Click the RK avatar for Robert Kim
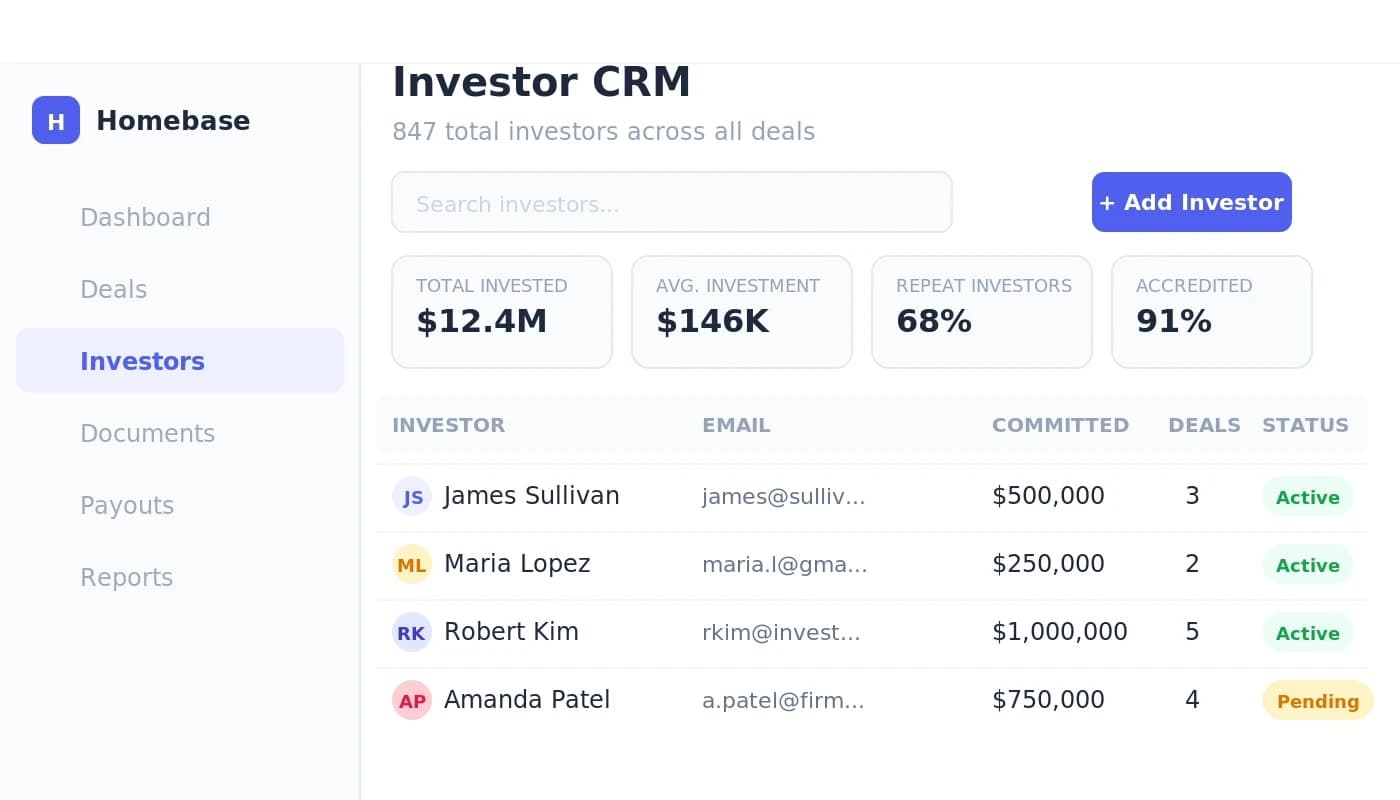This screenshot has height=800, width=1400. (x=412, y=632)
